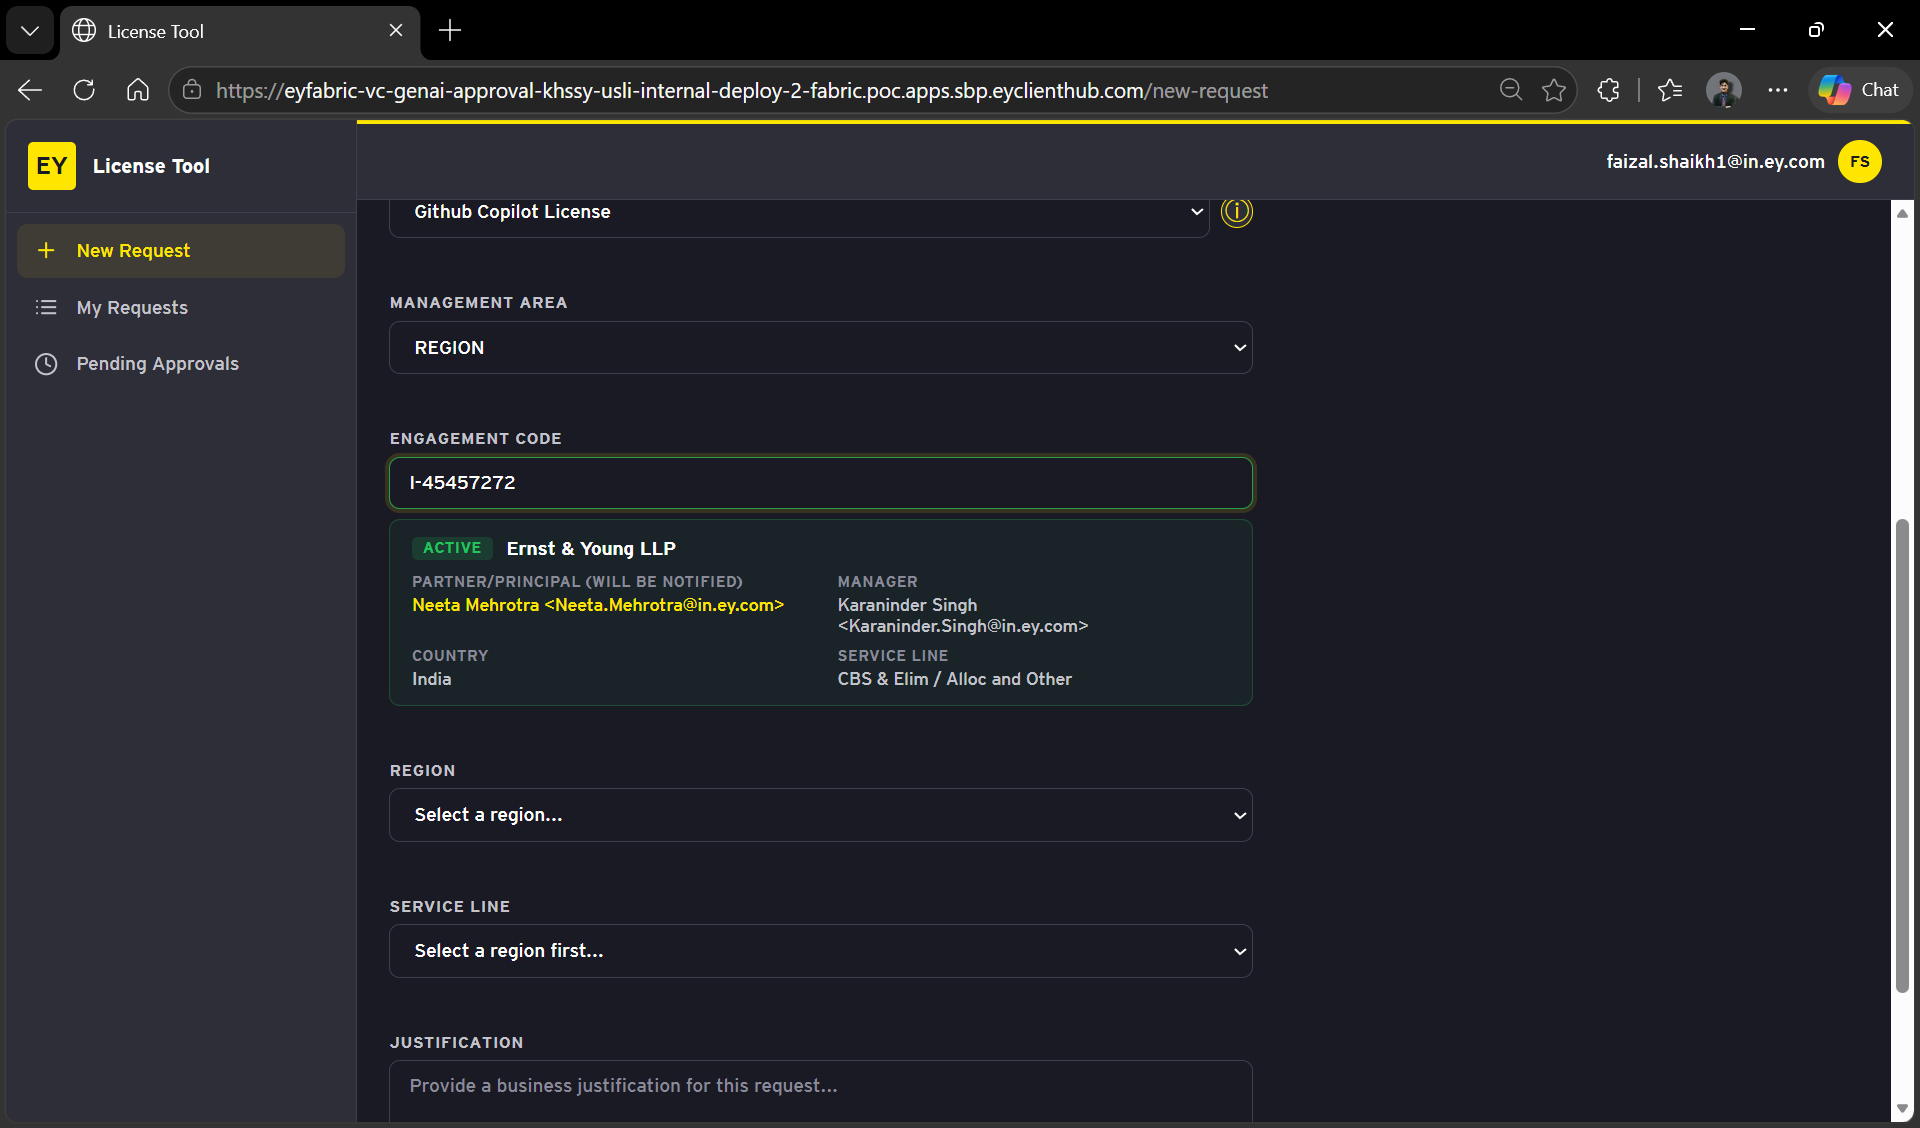Minimize the browser window
This screenshot has width=1920, height=1128.
pyautogui.click(x=1748, y=30)
